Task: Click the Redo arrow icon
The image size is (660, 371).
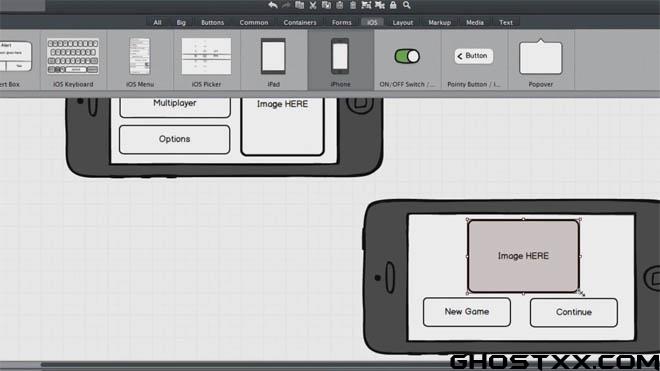Action: pyautogui.click(x=286, y=5)
